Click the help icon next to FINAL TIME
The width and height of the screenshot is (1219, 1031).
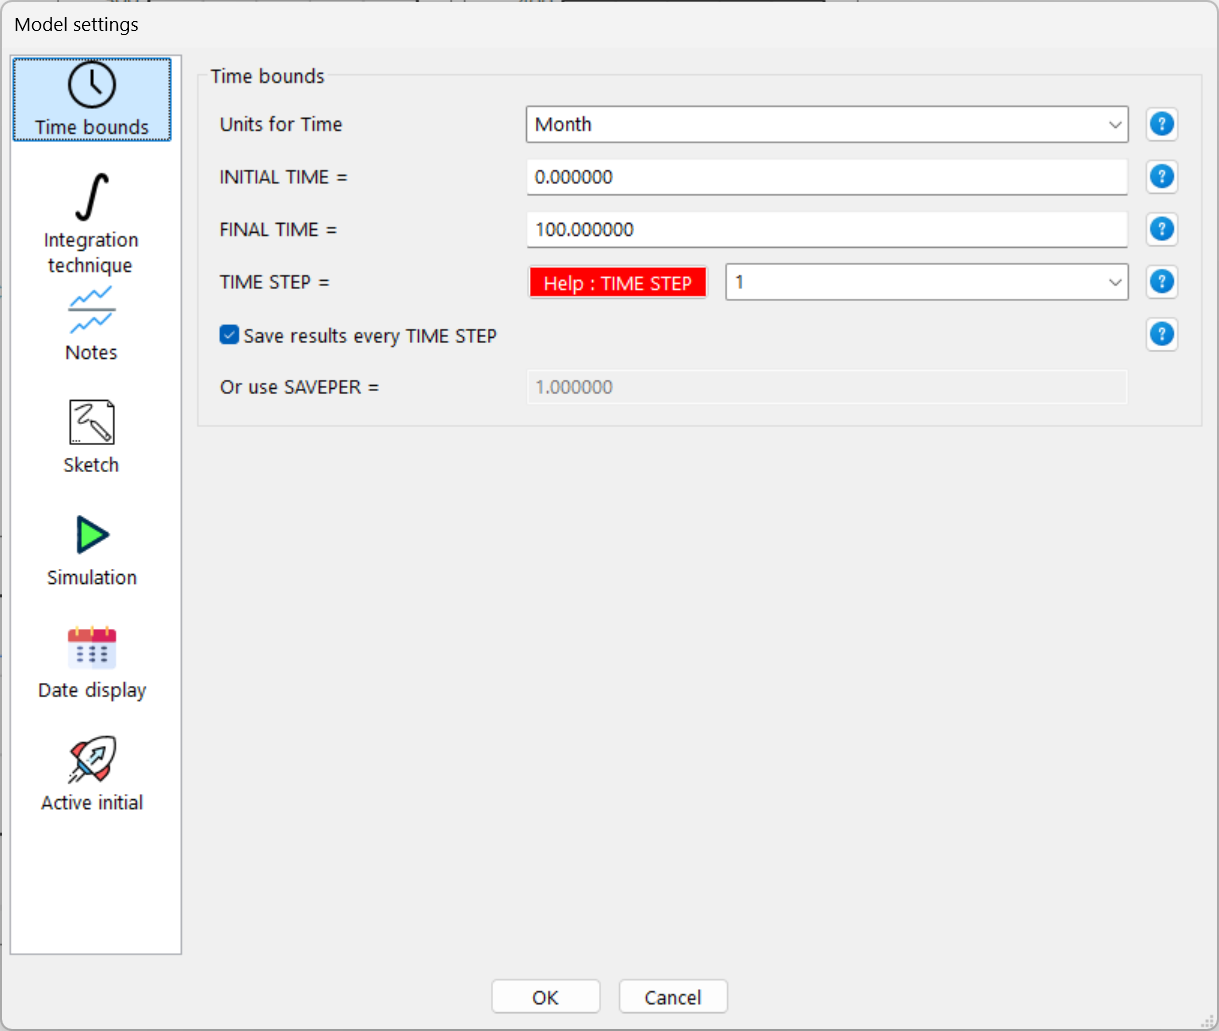coord(1161,229)
